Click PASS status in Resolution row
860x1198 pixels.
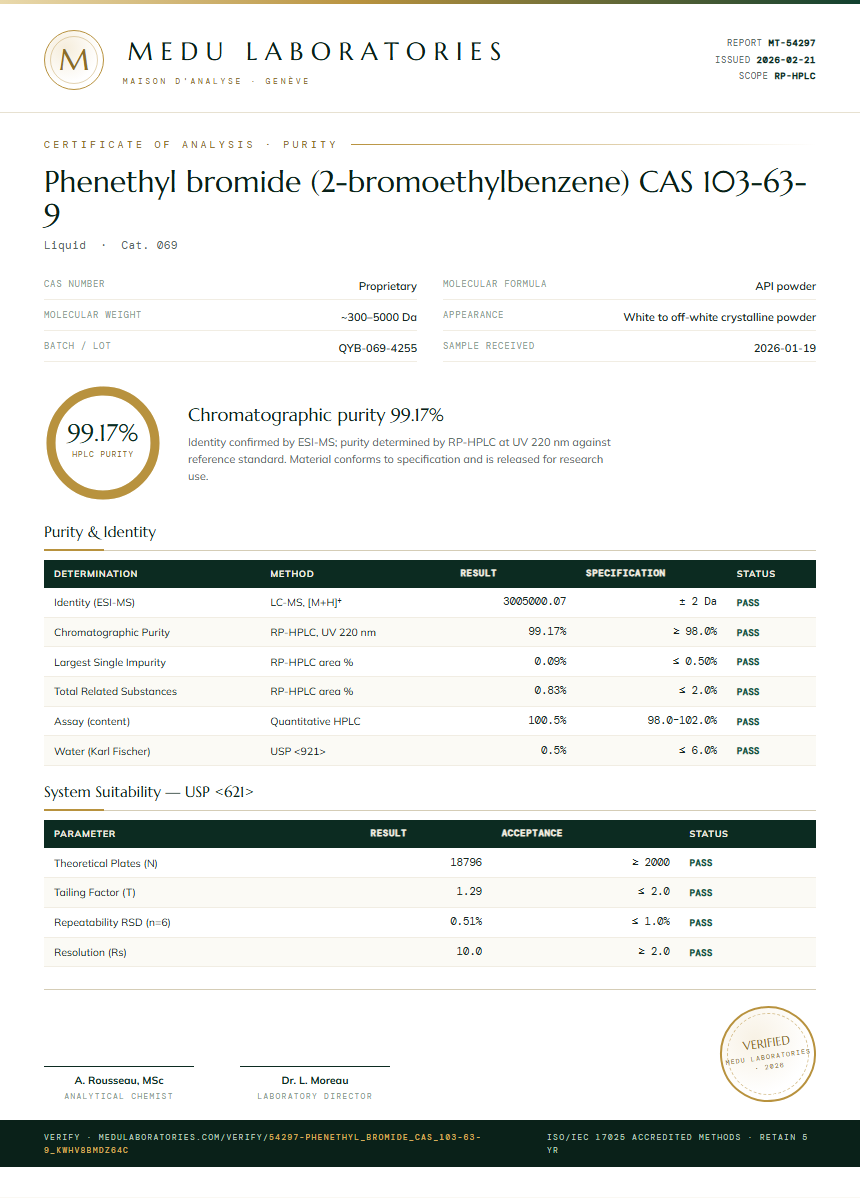point(700,953)
